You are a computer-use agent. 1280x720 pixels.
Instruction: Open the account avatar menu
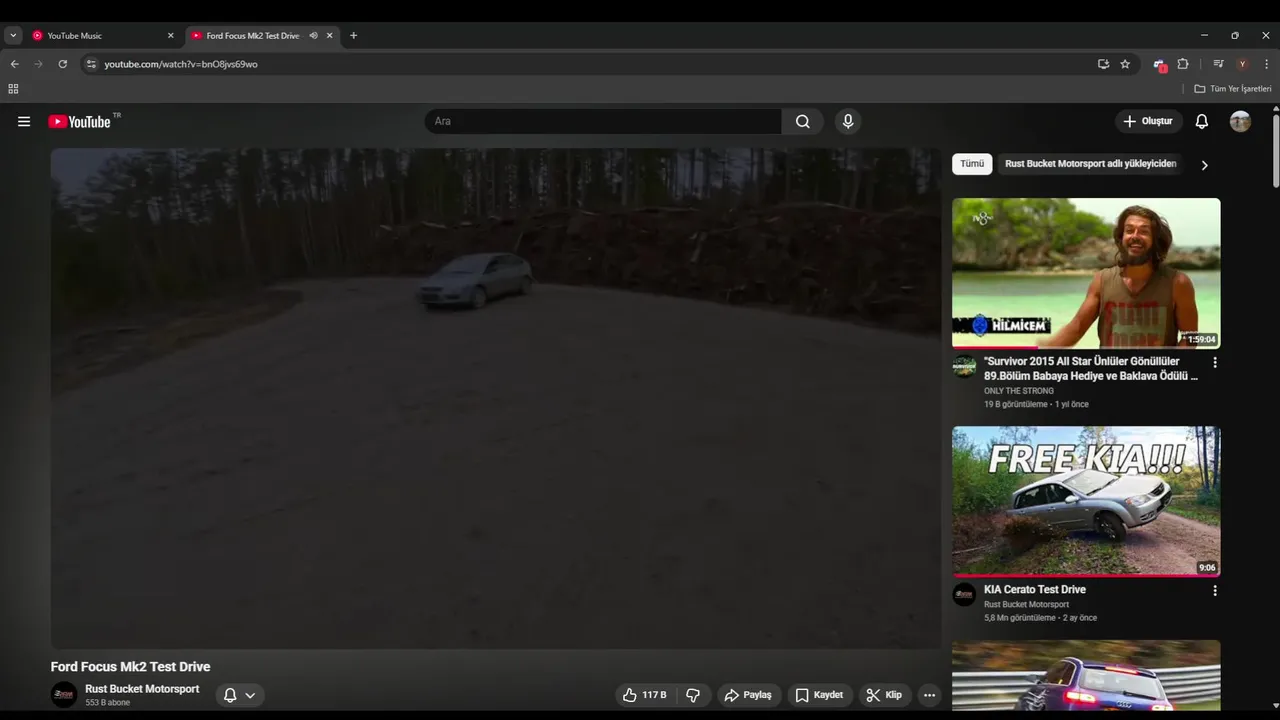tap(1240, 121)
